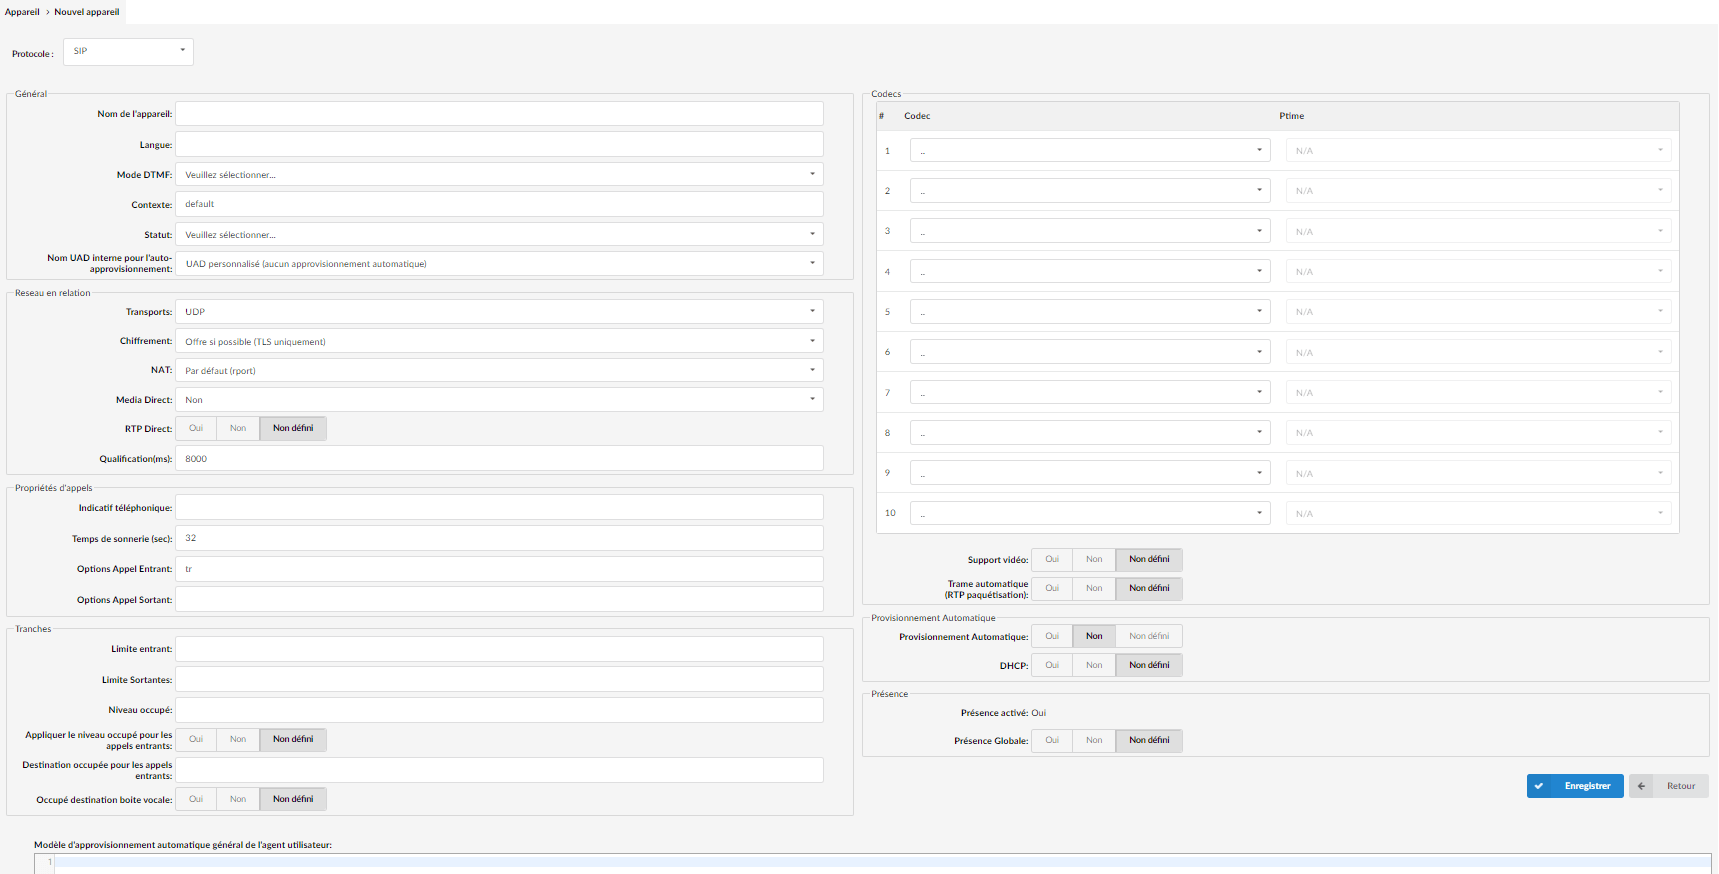The height and width of the screenshot is (874, 1719).
Task: Click the Retour button
Action: [1669, 786]
